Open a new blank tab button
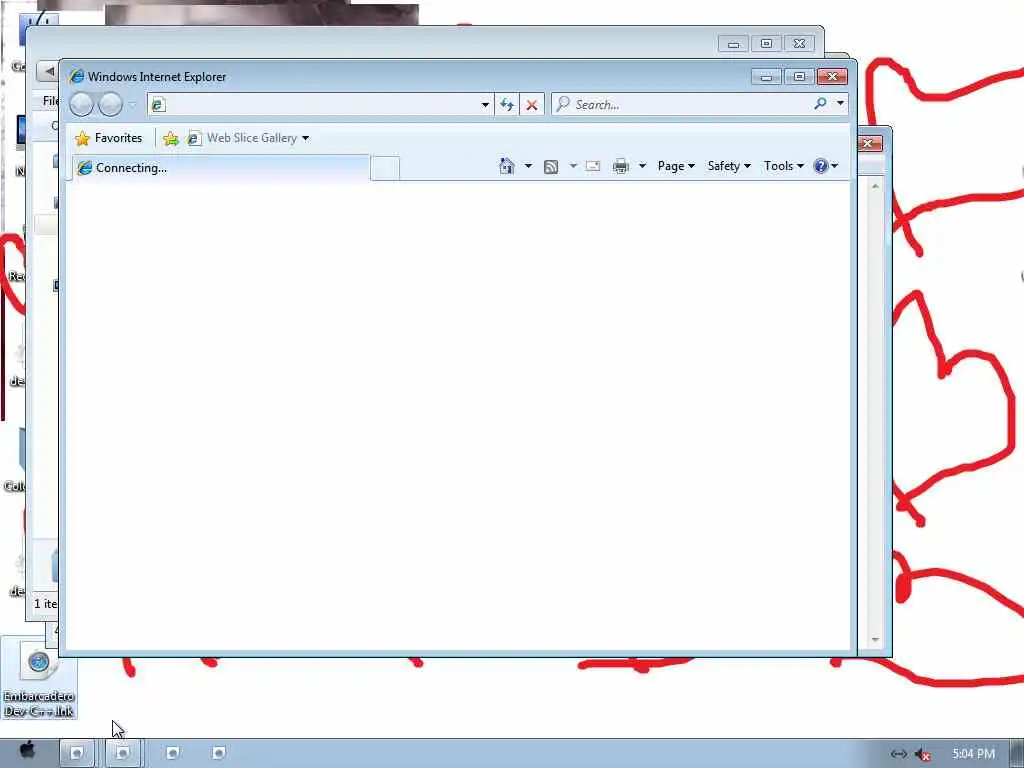1024x768 pixels. tap(385, 168)
